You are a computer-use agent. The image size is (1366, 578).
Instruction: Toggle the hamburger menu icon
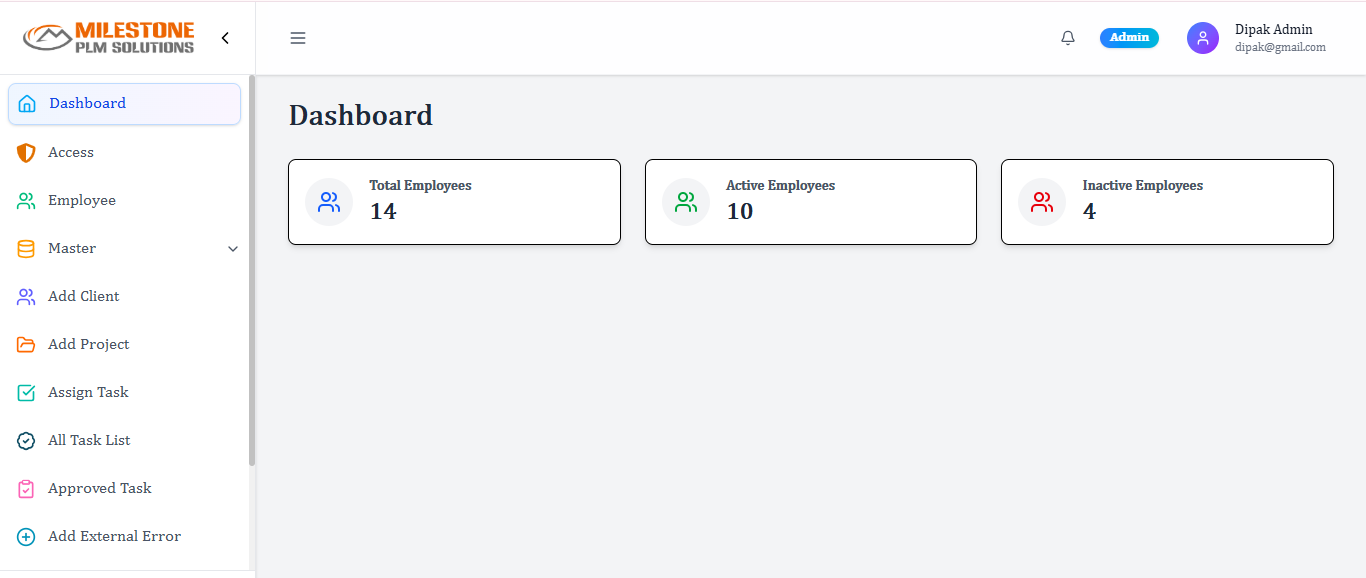click(298, 38)
